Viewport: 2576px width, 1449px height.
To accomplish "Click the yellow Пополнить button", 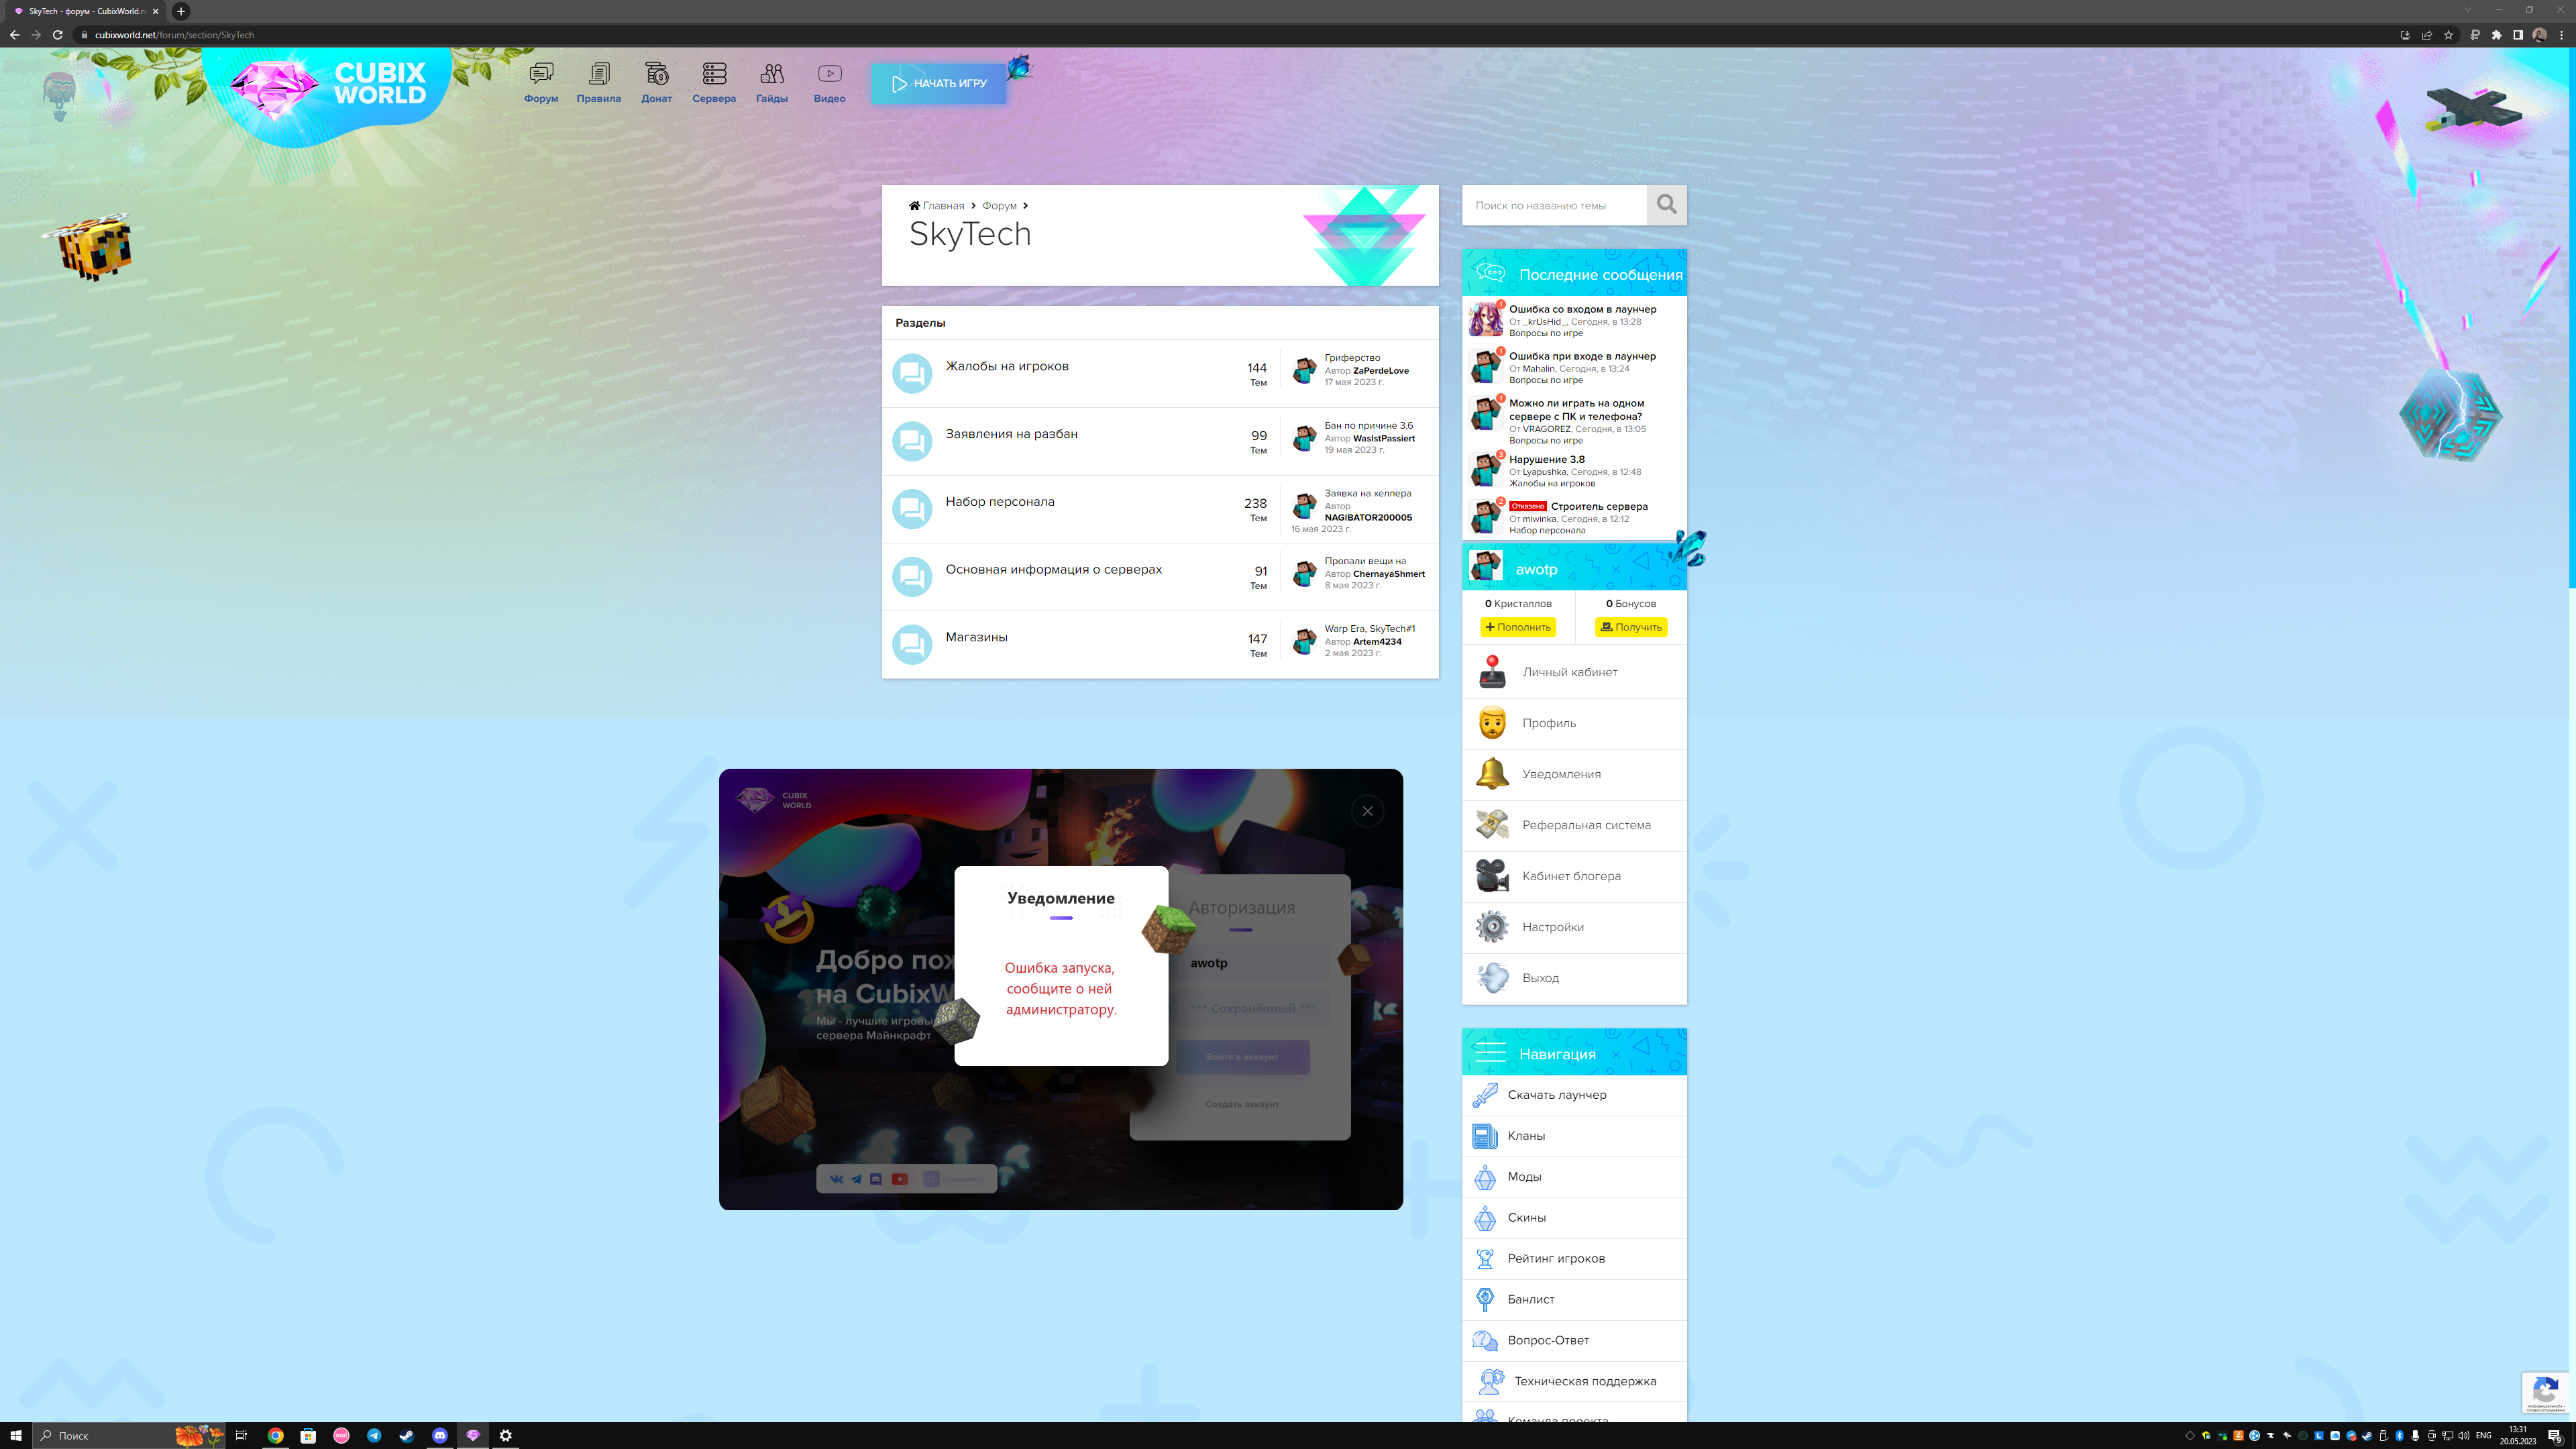I will point(1517,627).
